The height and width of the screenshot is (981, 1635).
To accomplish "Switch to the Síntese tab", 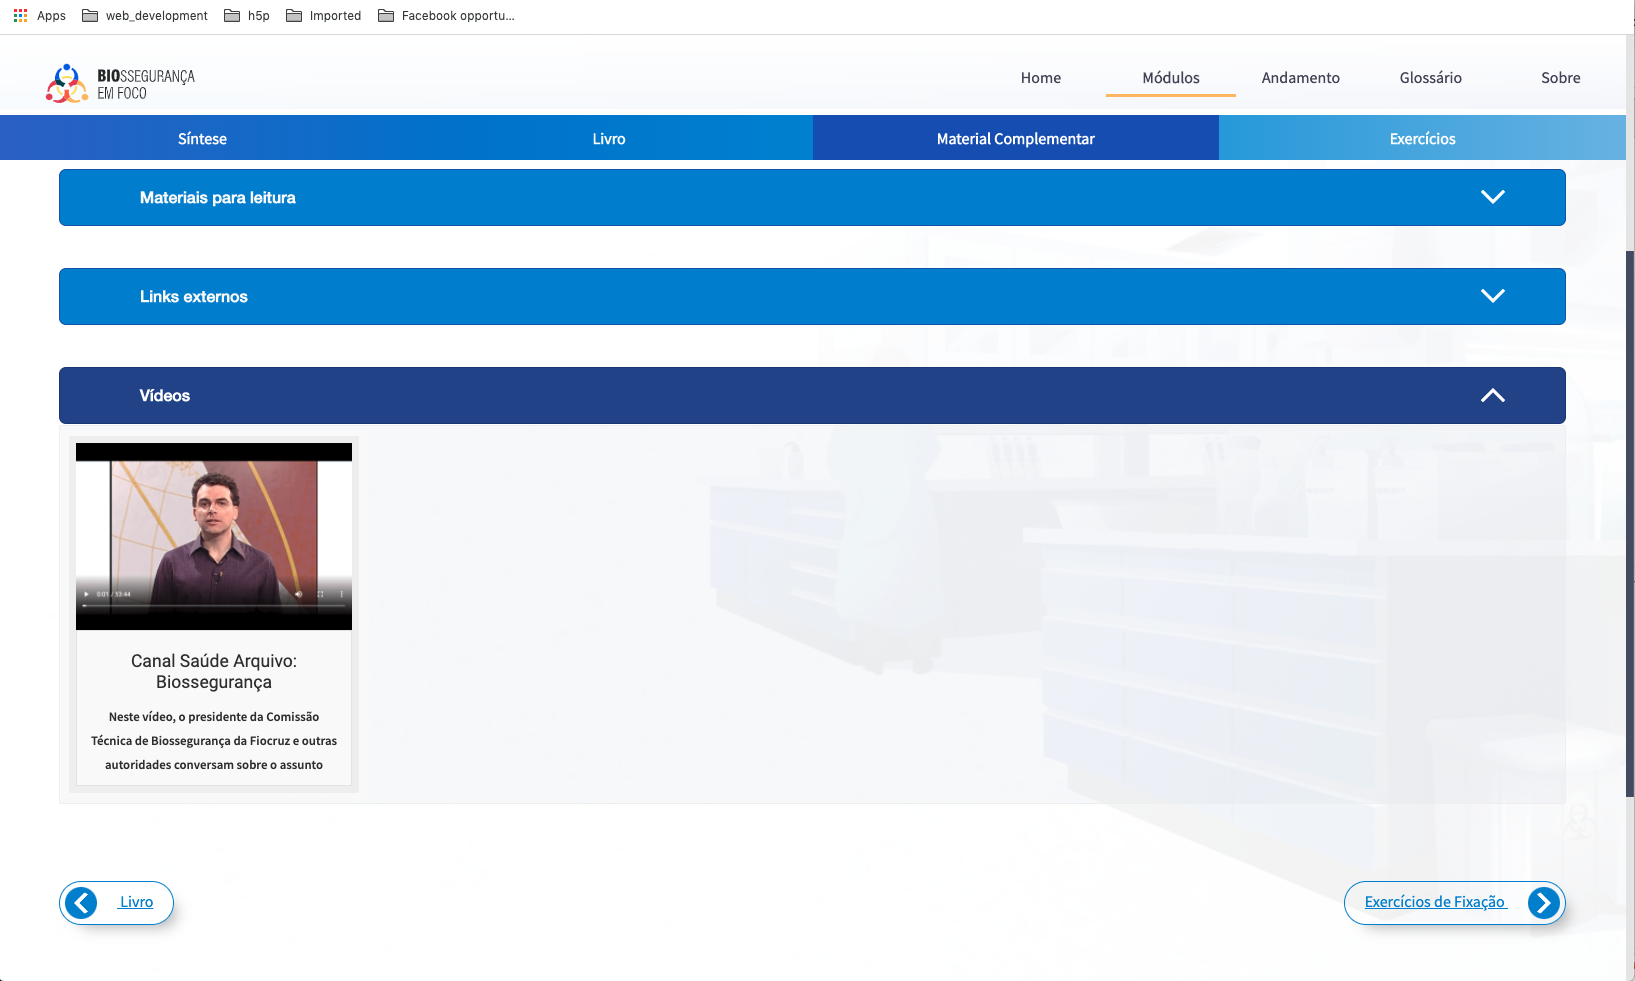I will (x=202, y=139).
